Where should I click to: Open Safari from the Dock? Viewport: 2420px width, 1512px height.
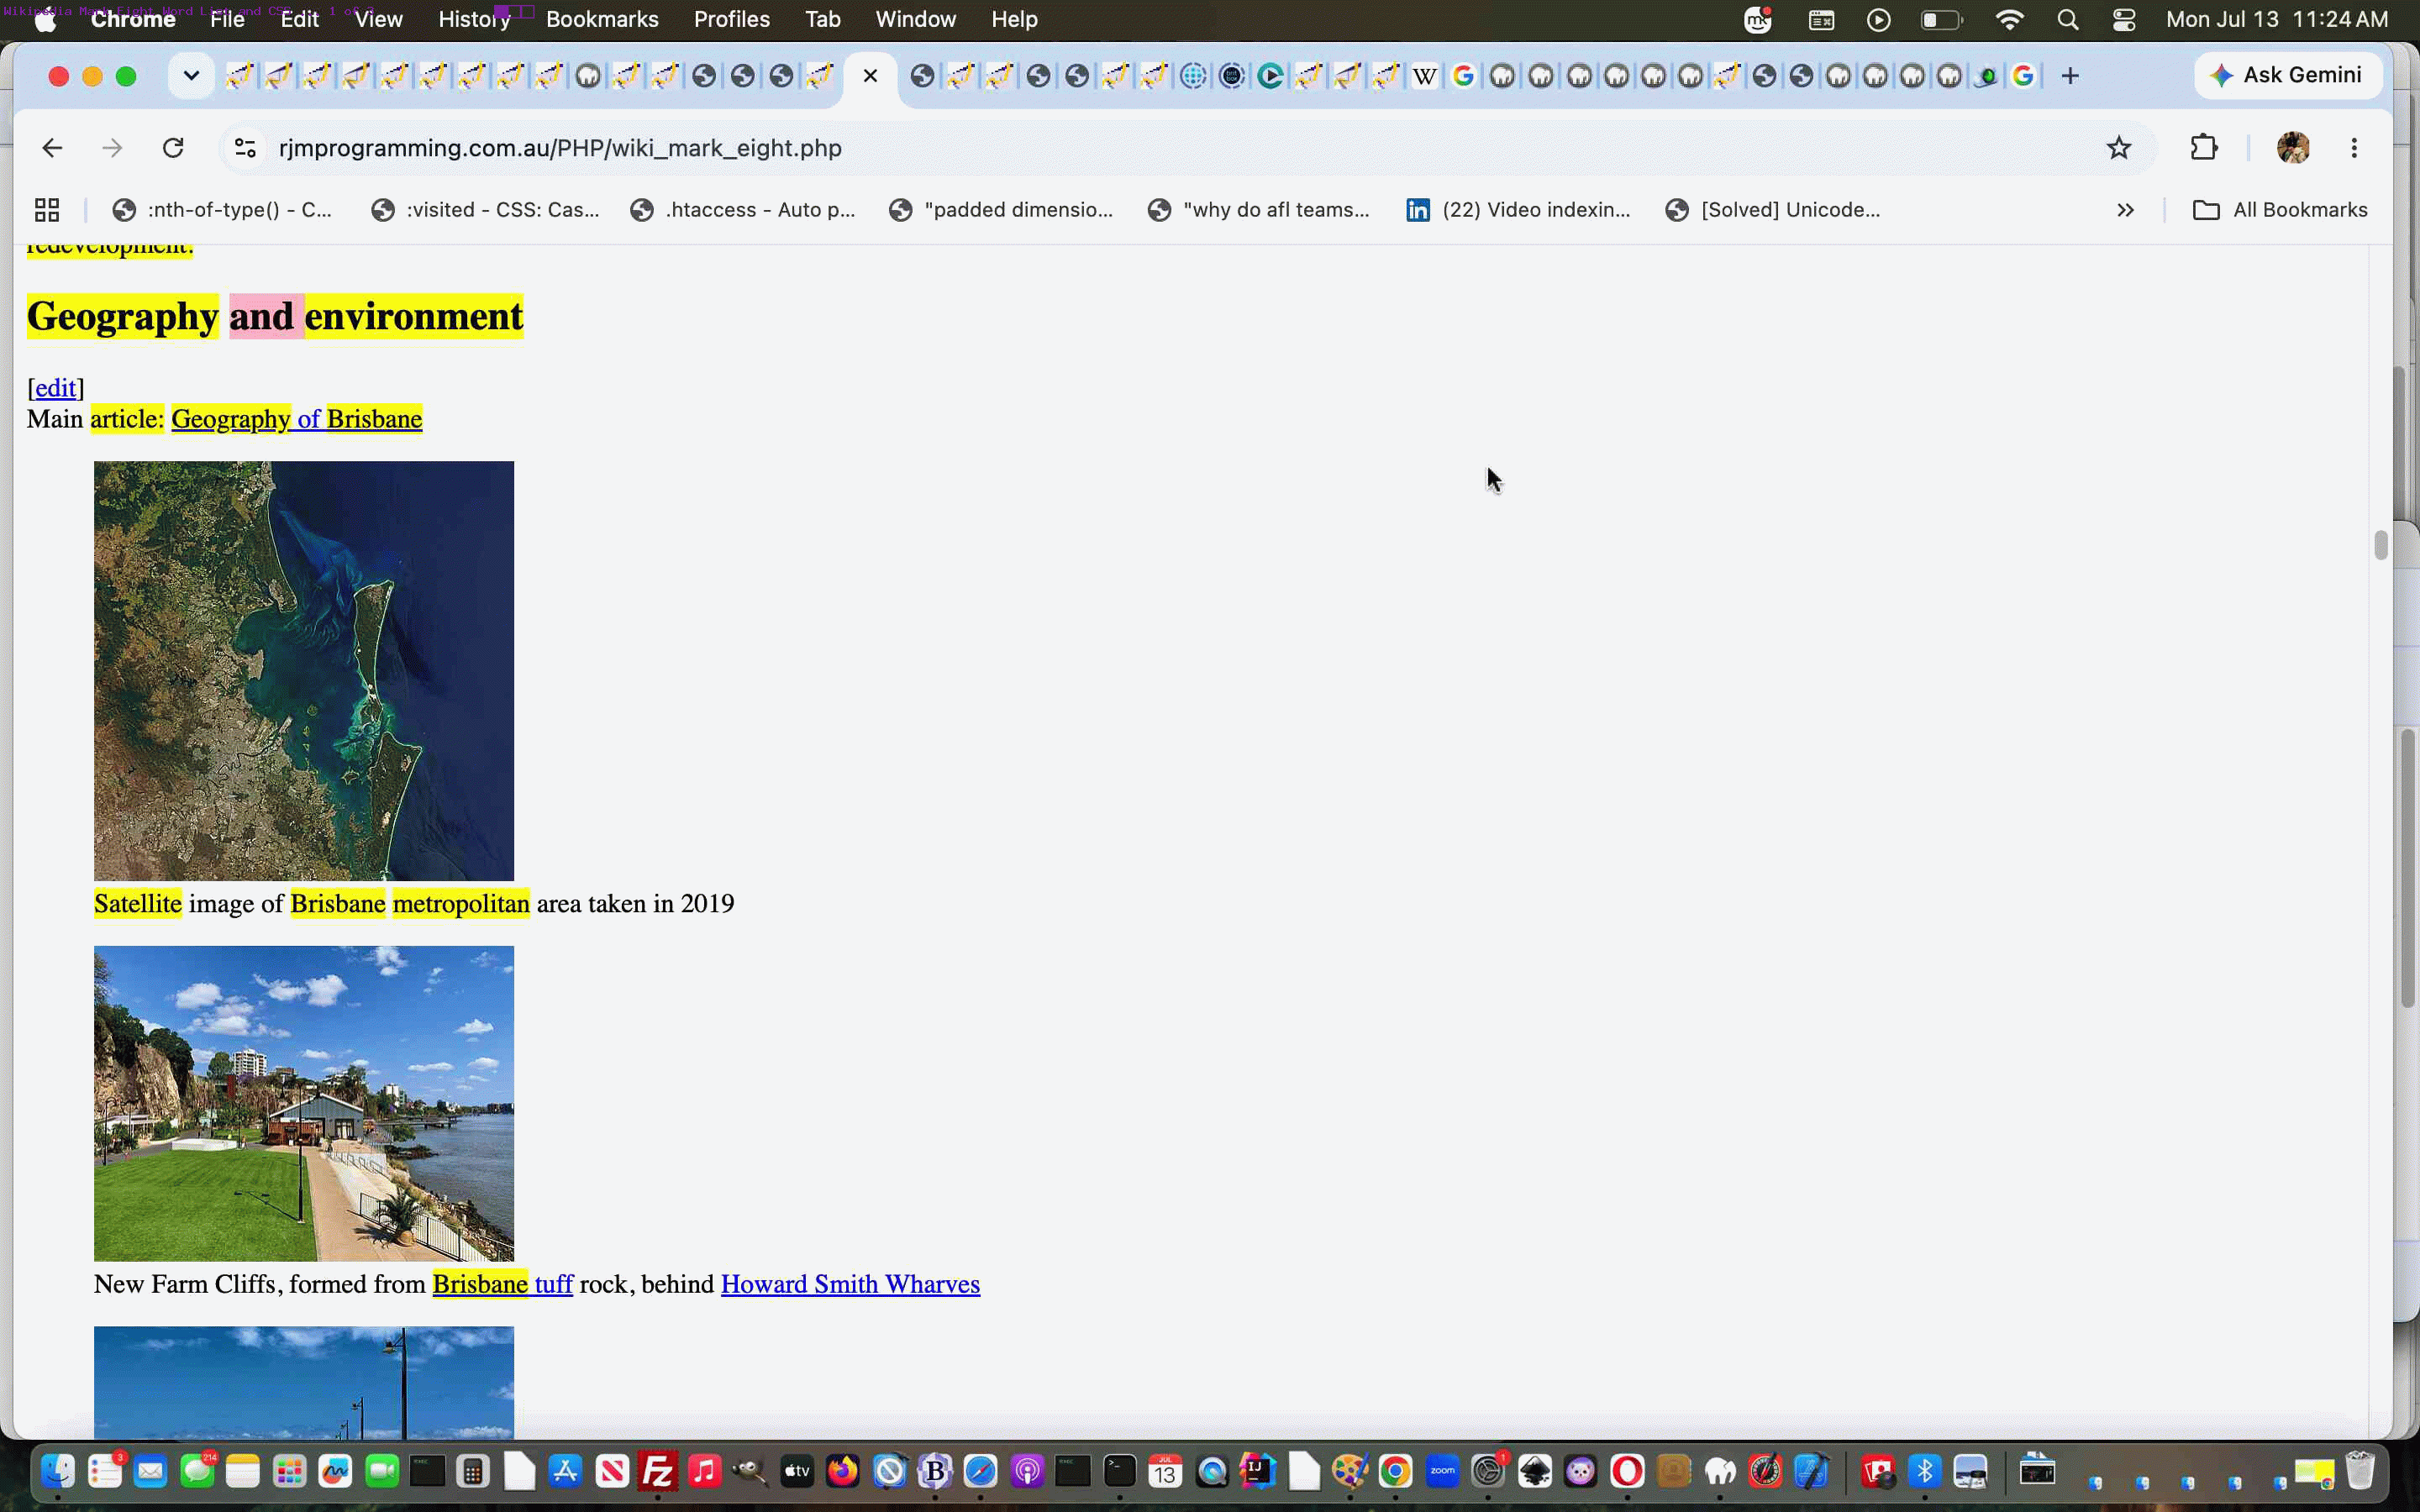pos(981,1471)
